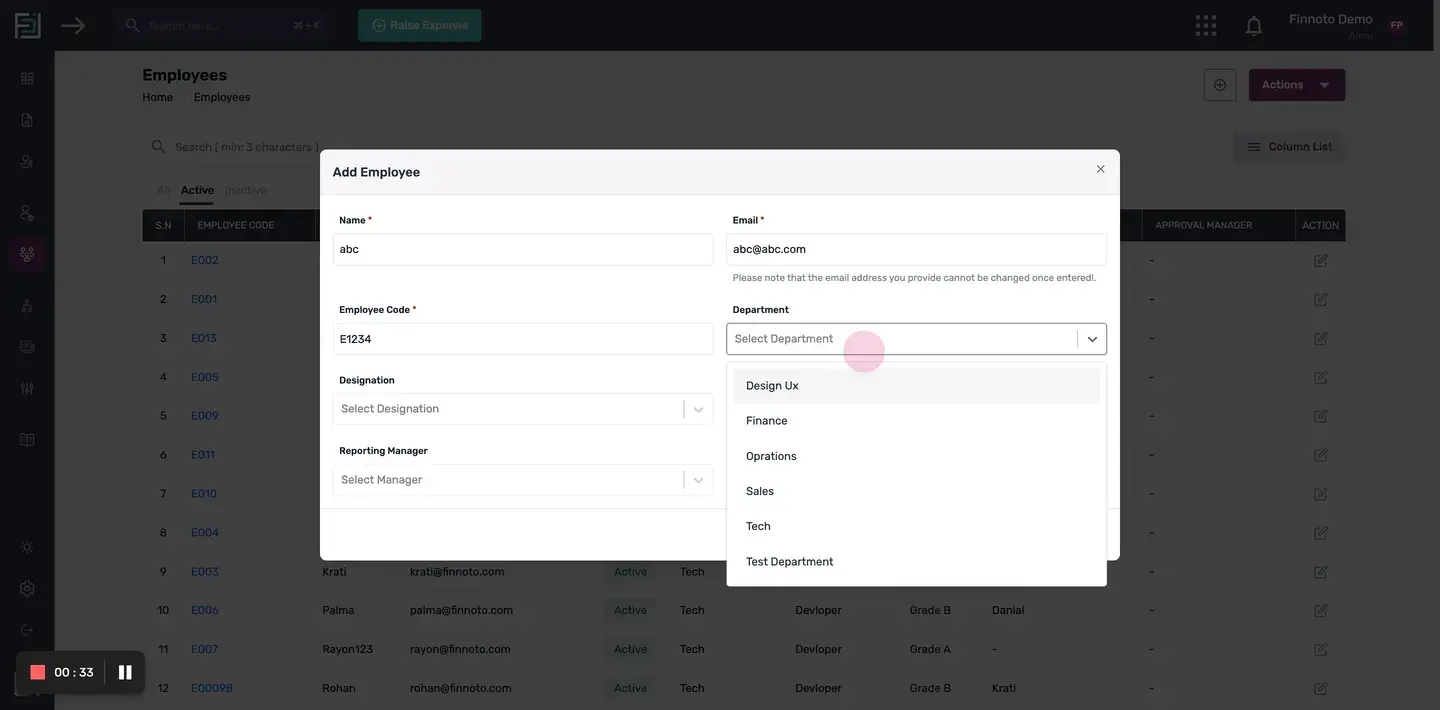Stop the screen recording

[x=38, y=672]
